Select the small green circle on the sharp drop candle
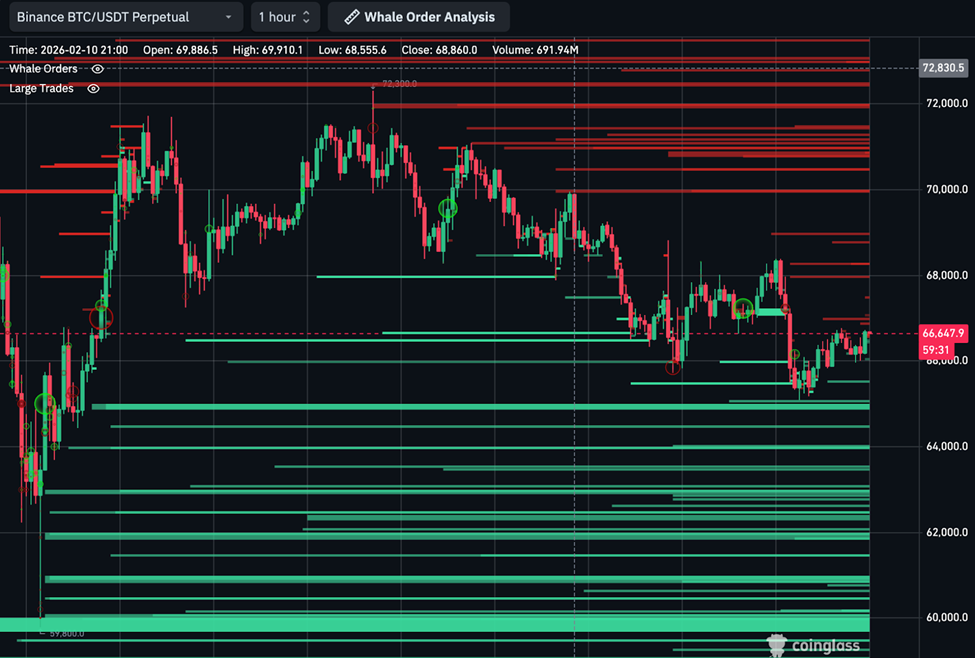This screenshot has width=975, height=658. click(795, 354)
